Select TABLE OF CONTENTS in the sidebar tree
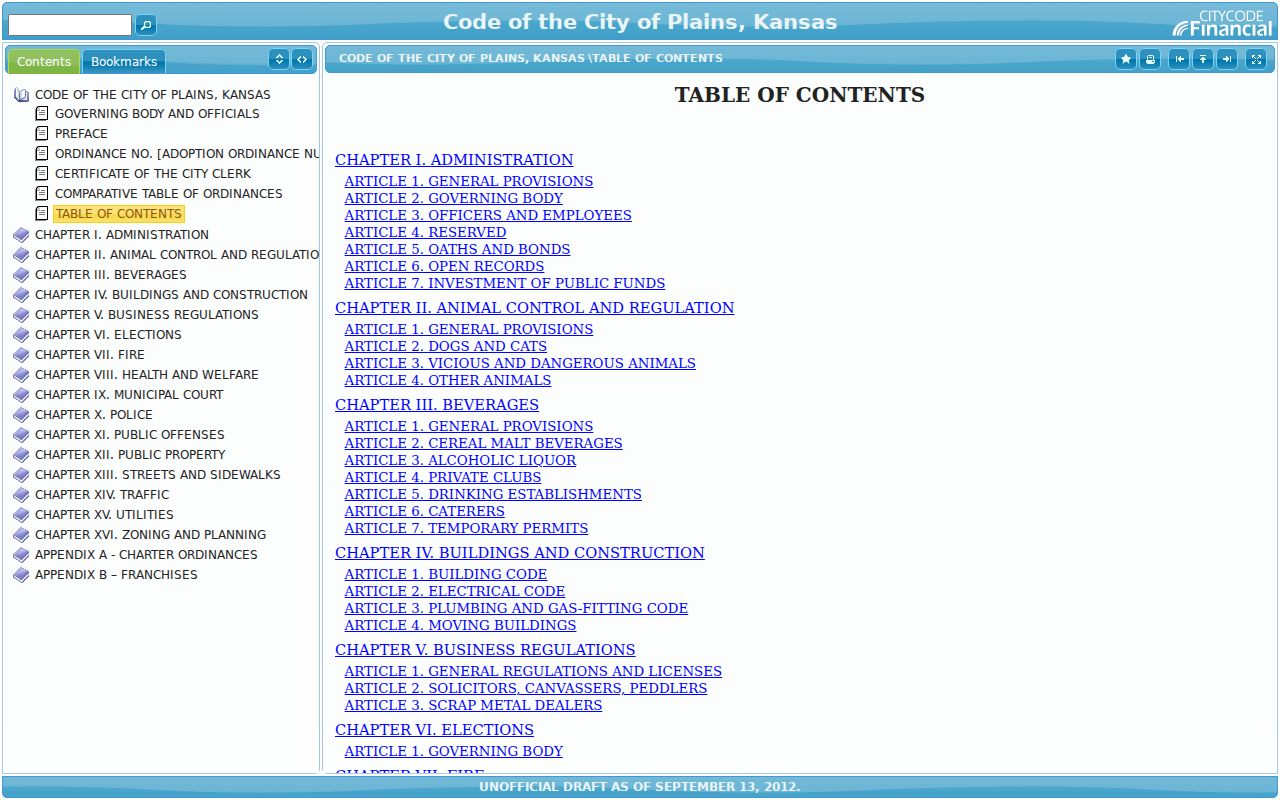1280x800 pixels. click(x=118, y=213)
